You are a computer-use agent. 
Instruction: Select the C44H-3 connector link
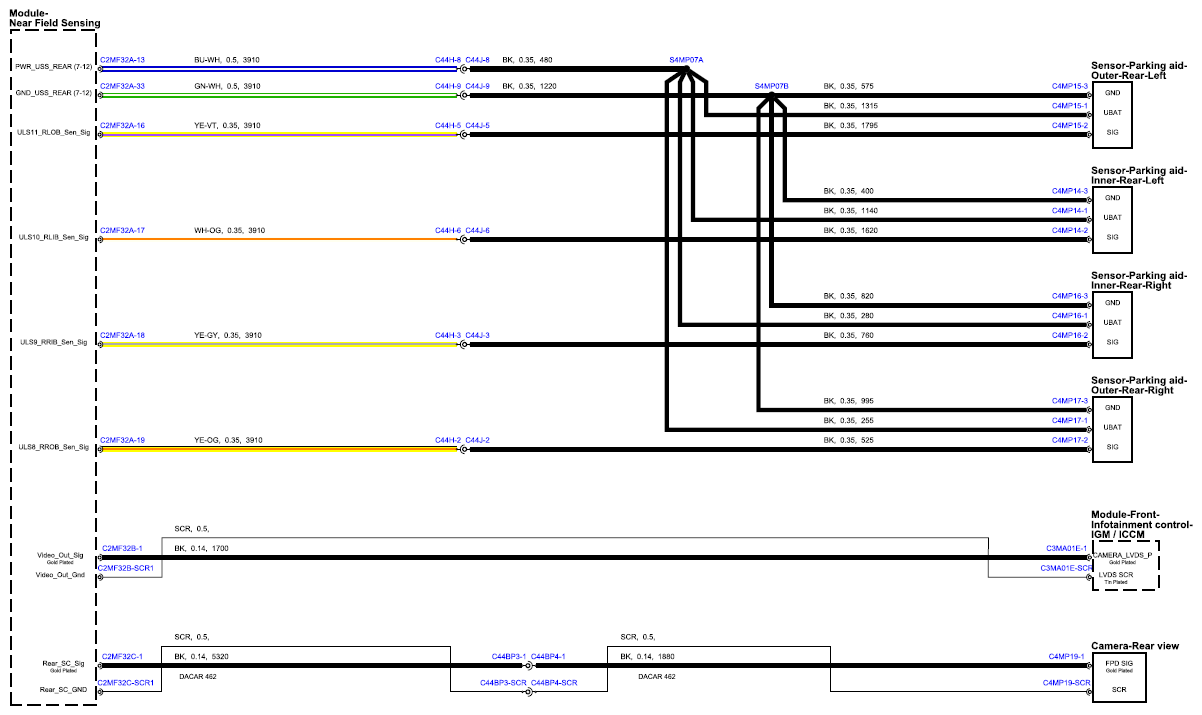tap(448, 335)
